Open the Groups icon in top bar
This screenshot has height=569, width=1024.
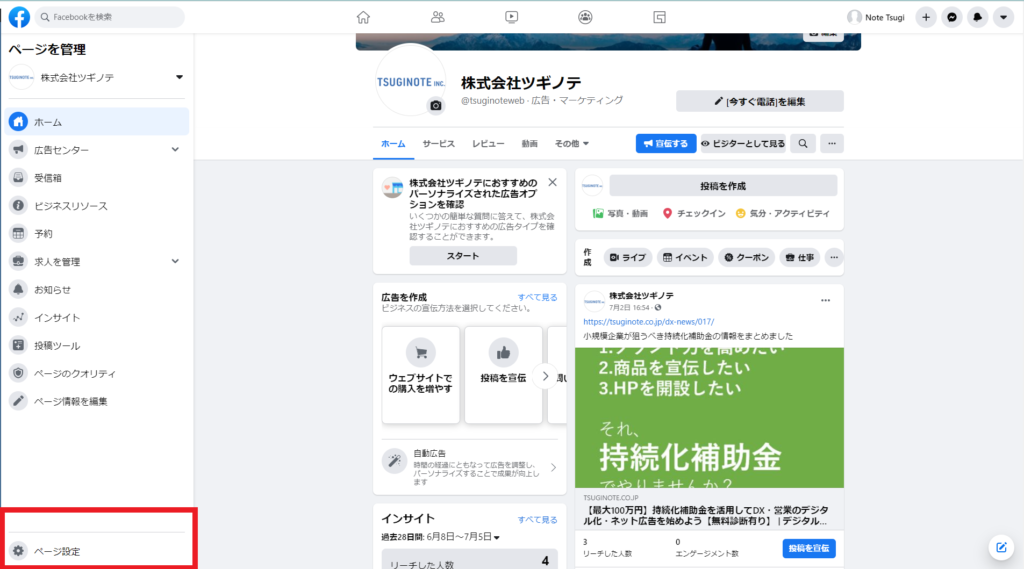(585, 18)
